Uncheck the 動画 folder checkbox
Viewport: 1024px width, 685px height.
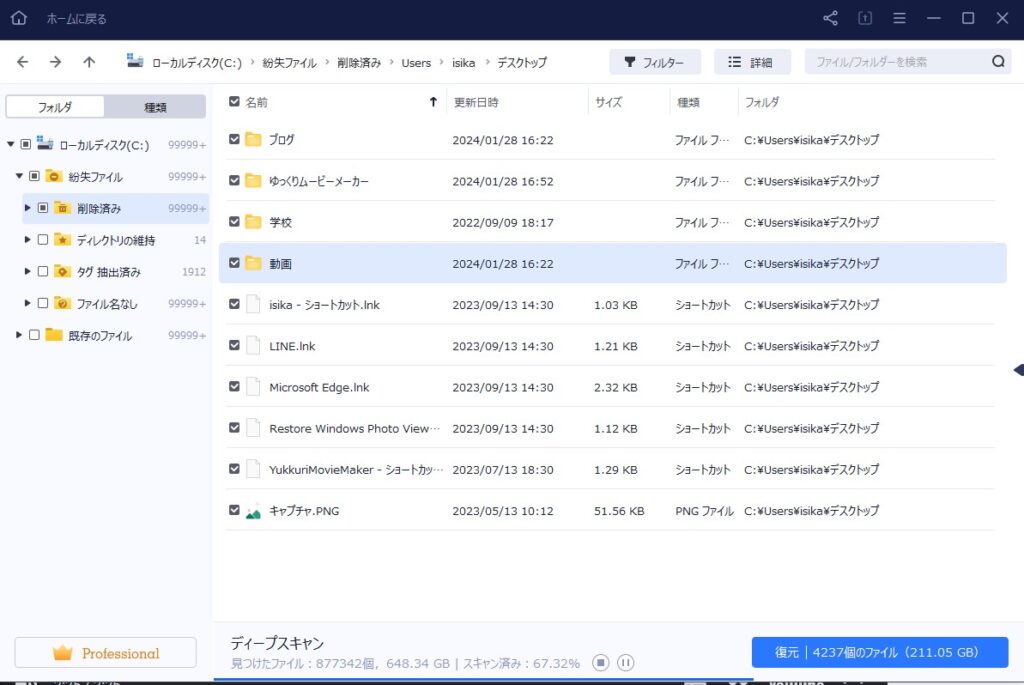[234, 263]
